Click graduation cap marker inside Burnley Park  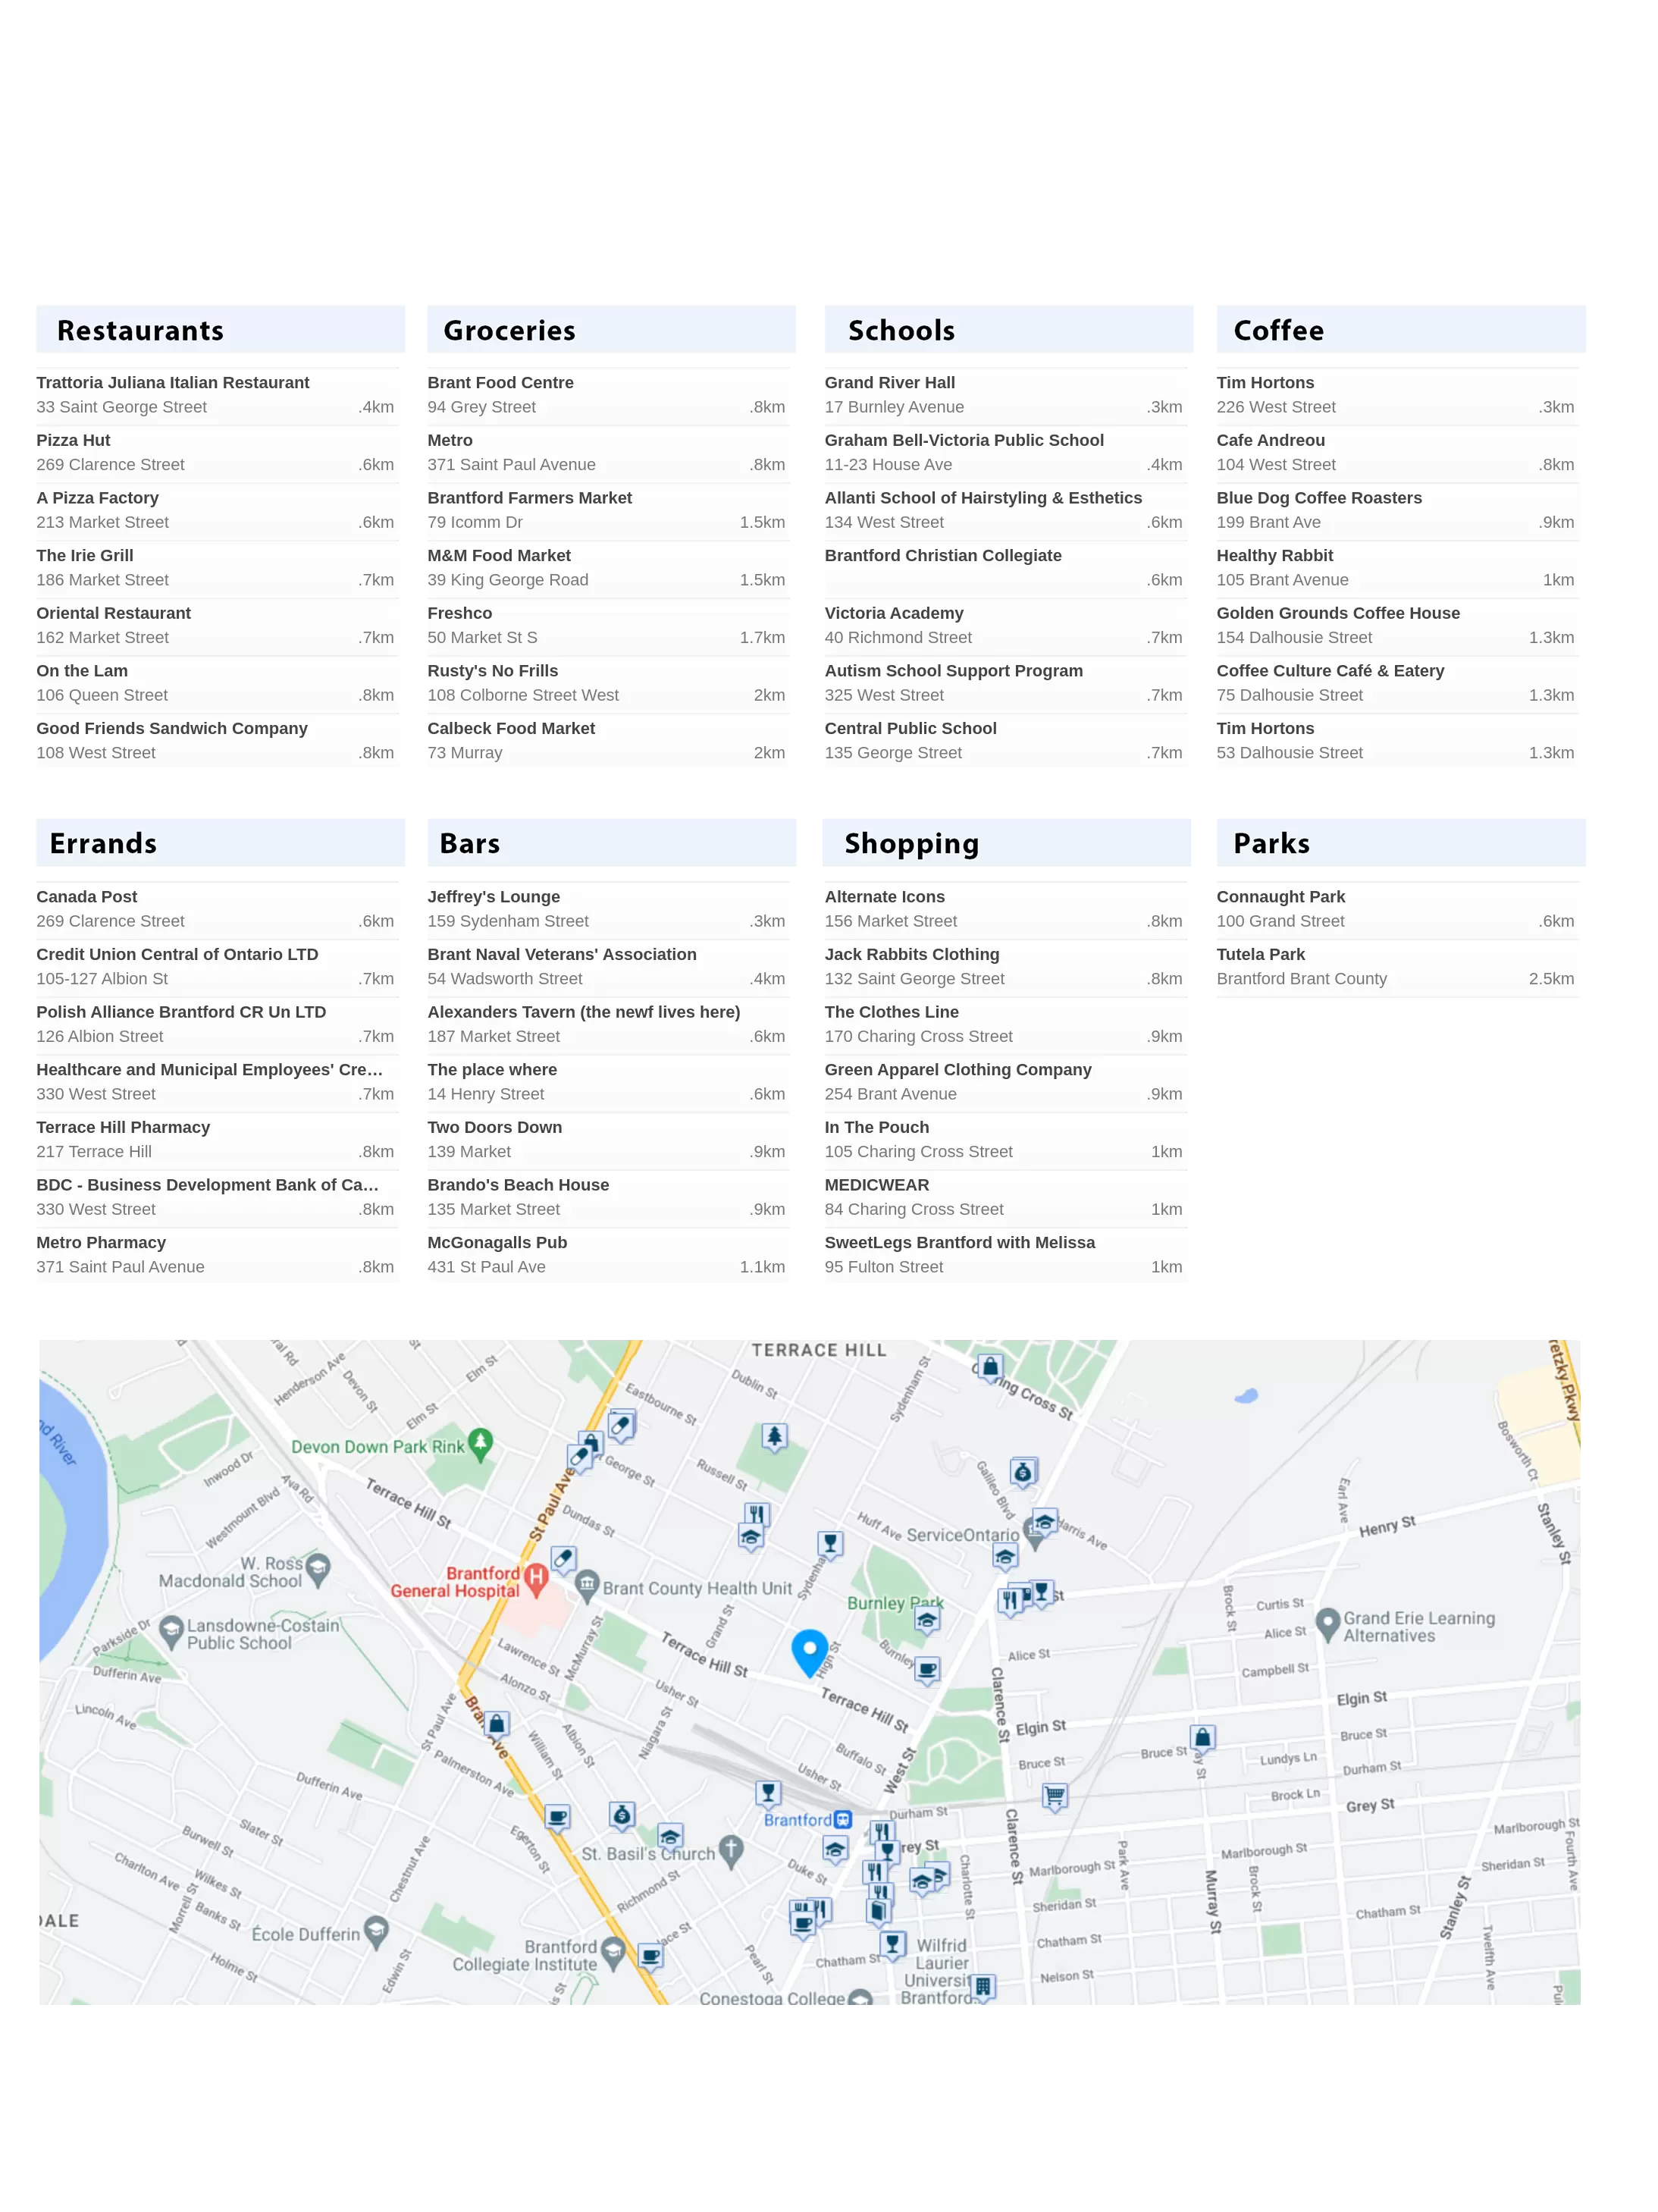927,1620
